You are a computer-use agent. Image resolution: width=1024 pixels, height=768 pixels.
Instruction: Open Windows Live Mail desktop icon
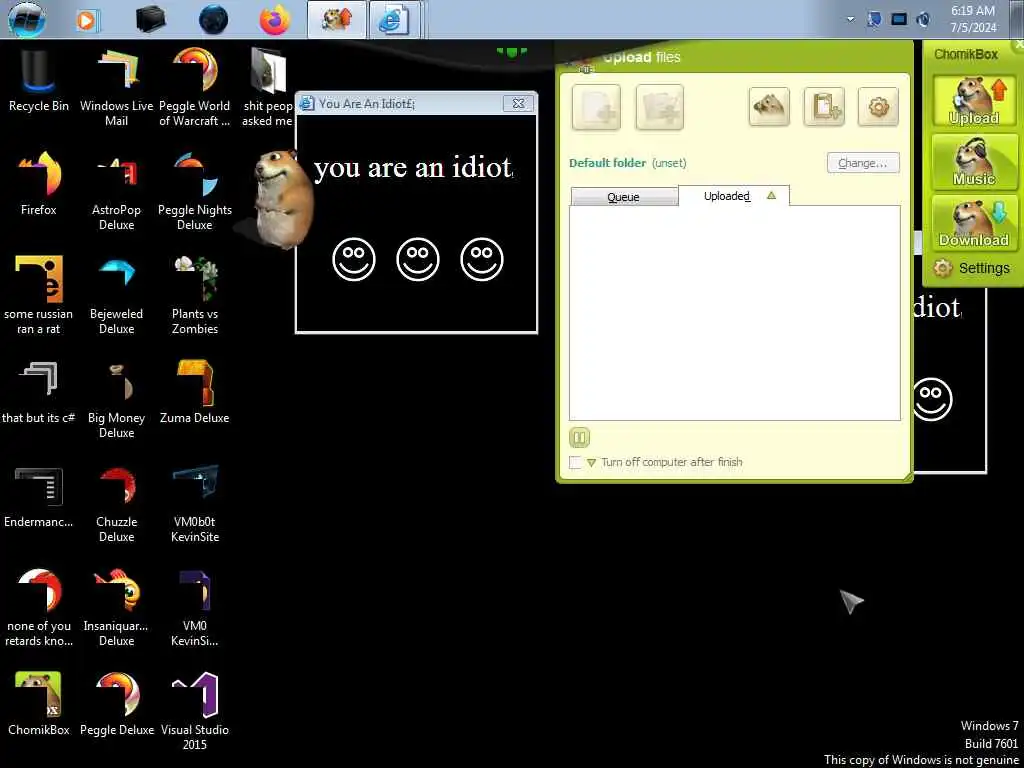pyautogui.click(x=116, y=87)
